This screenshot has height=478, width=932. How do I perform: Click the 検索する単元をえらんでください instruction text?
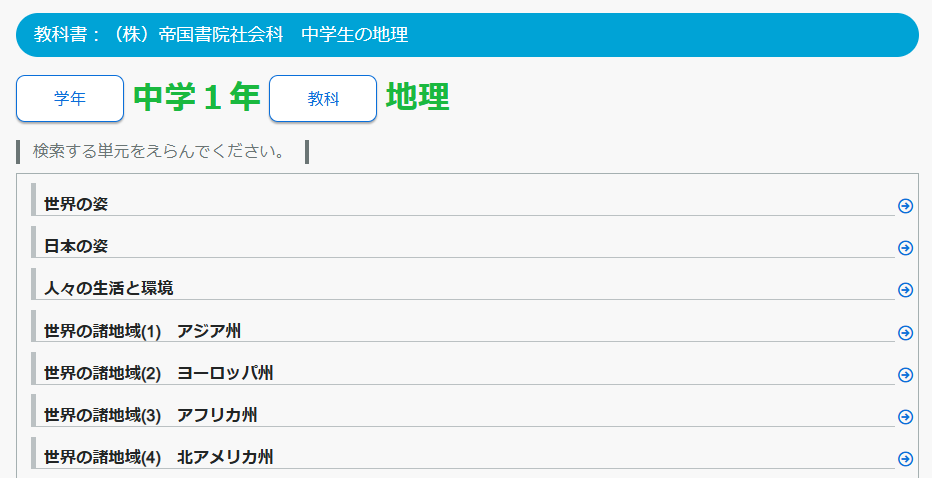159,152
